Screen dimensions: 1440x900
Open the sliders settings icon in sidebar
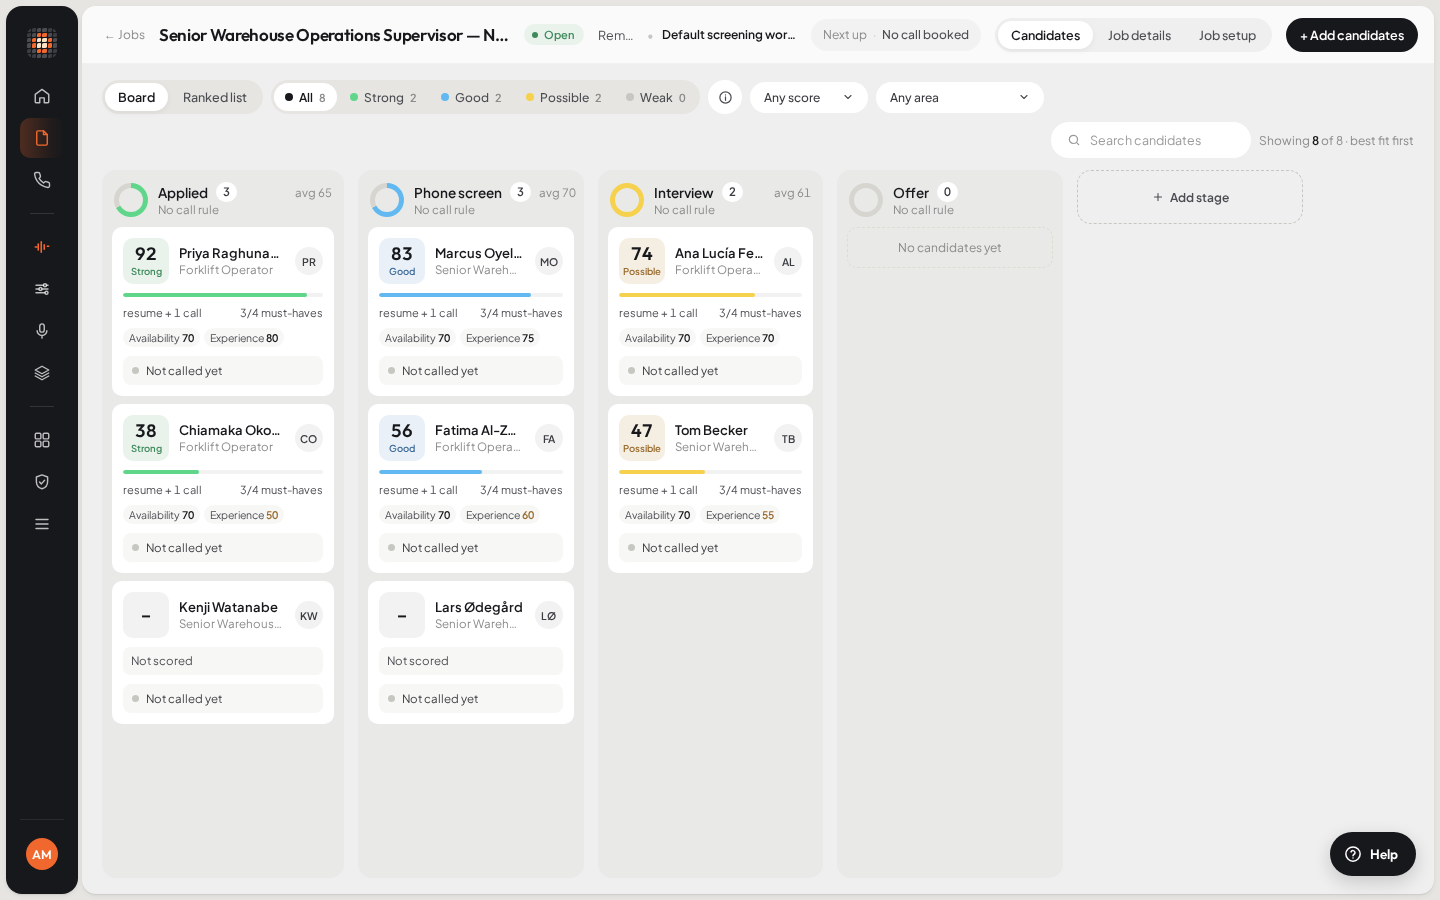point(42,289)
